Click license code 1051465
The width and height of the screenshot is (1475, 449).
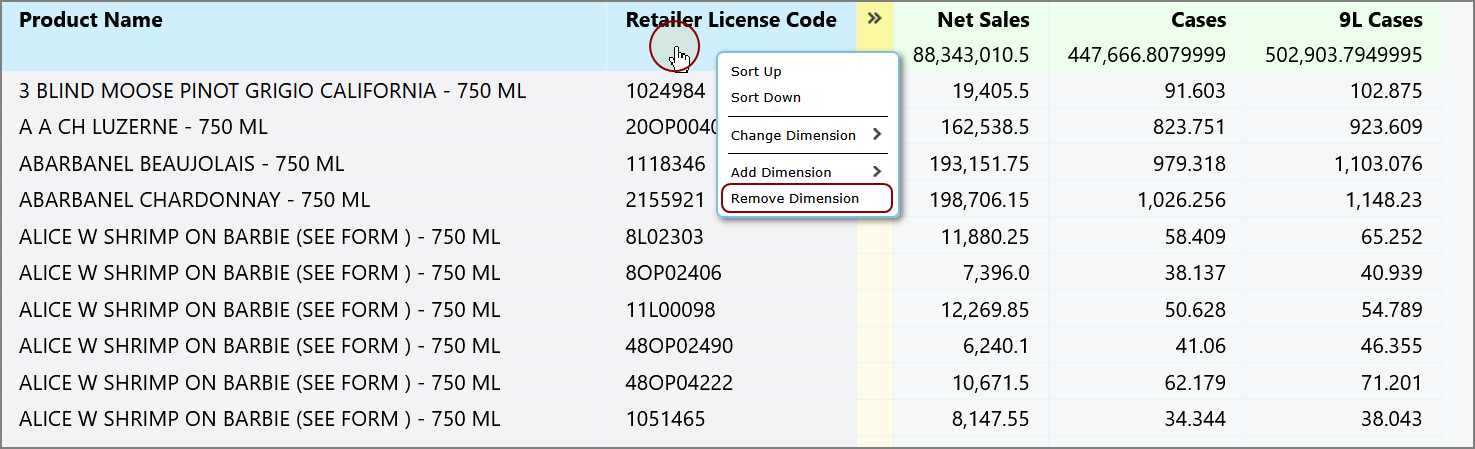pos(666,419)
